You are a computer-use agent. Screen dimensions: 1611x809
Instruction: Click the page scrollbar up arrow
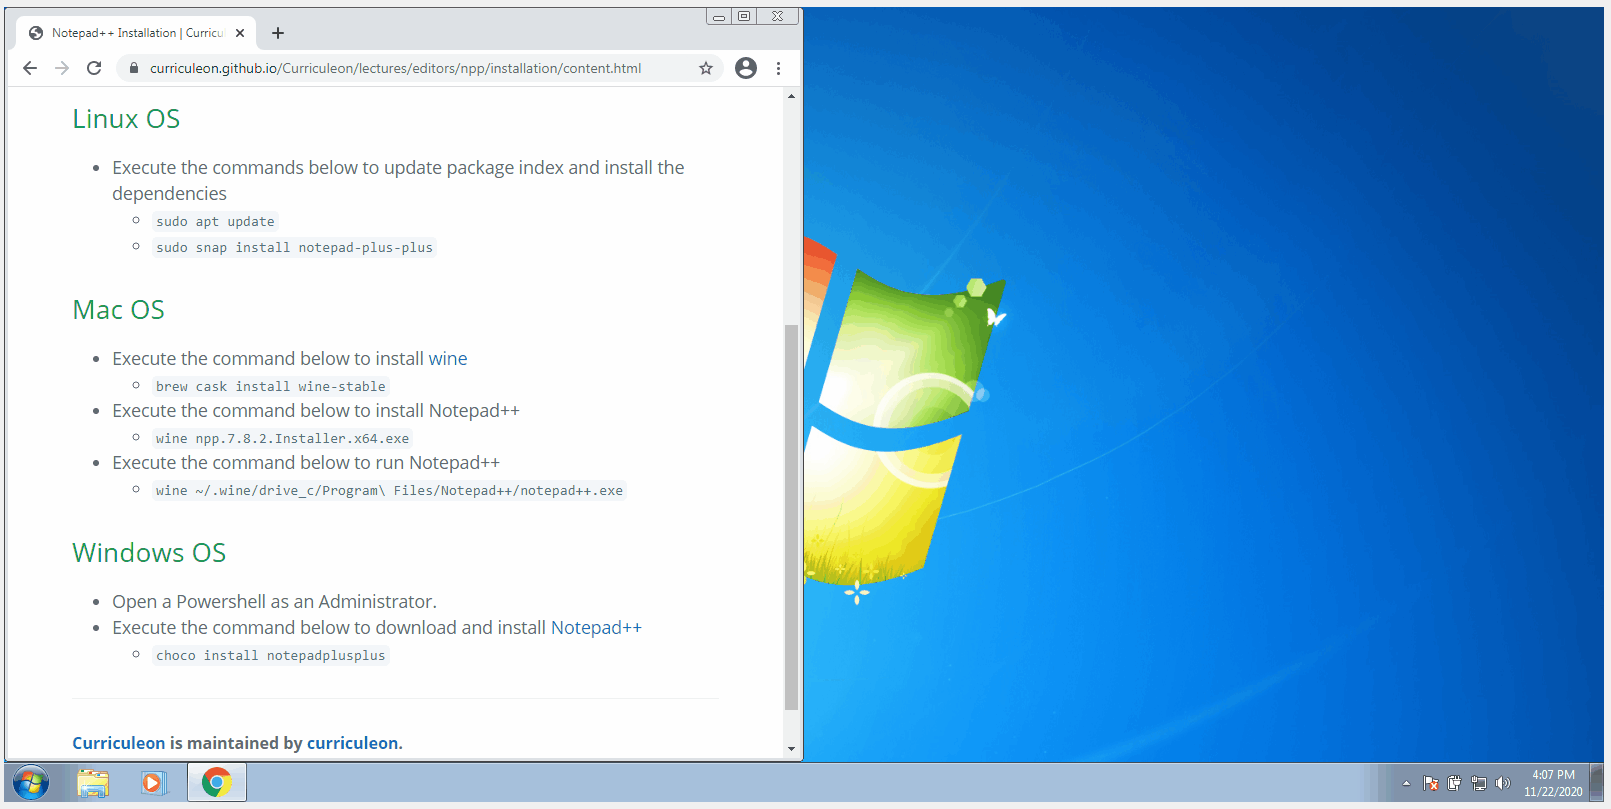(x=791, y=96)
